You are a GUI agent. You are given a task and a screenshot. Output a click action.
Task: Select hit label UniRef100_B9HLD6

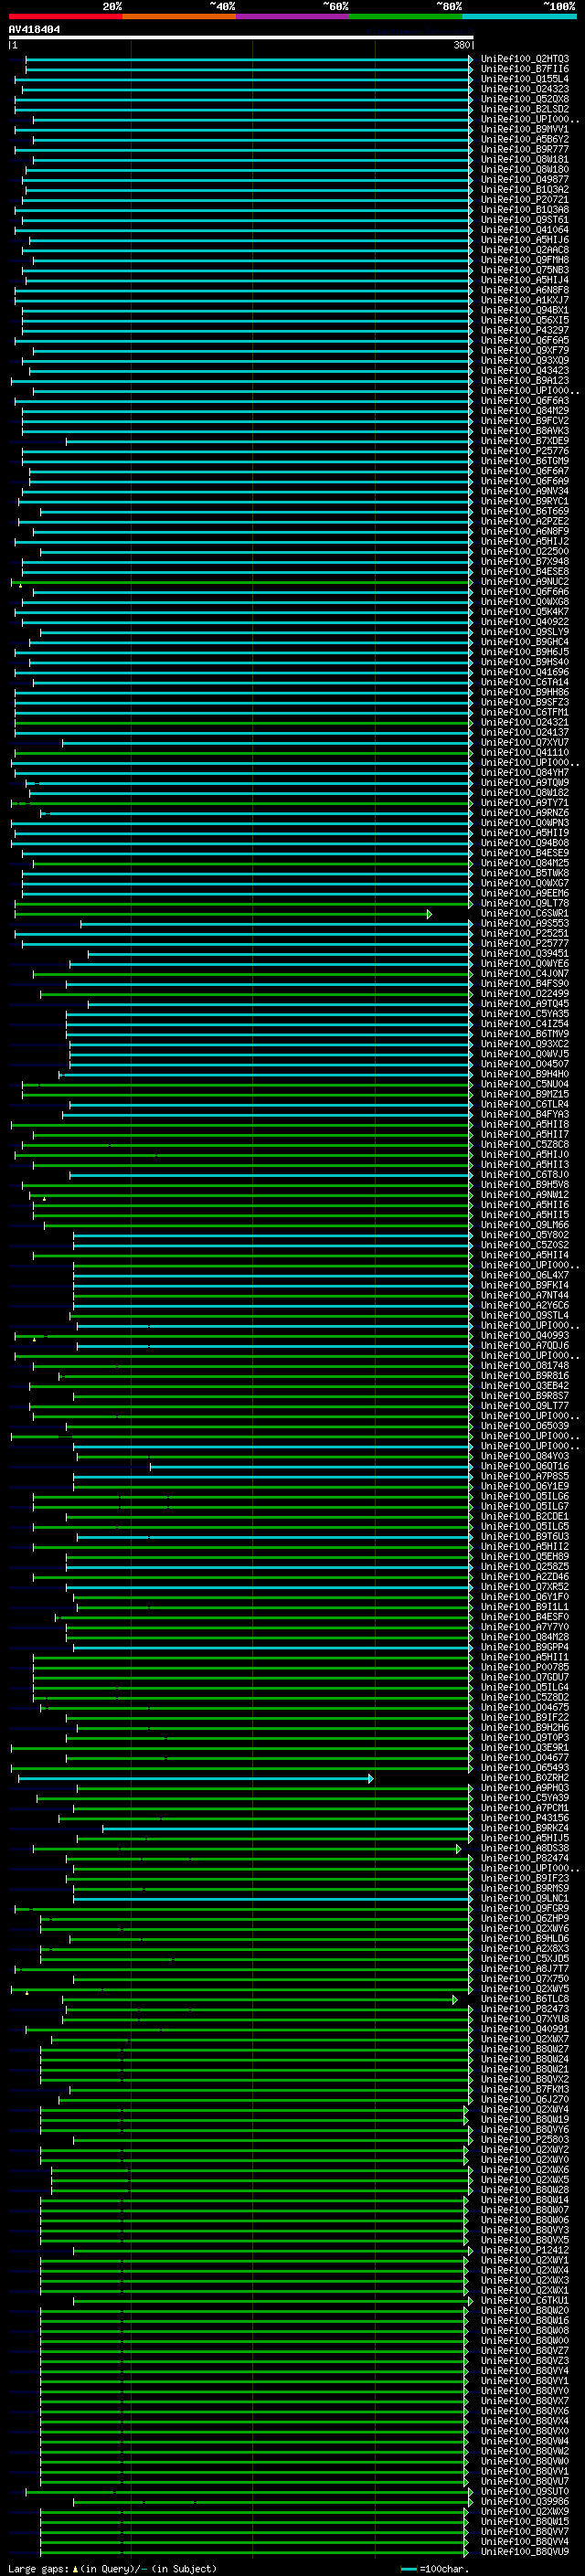[525, 1939]
